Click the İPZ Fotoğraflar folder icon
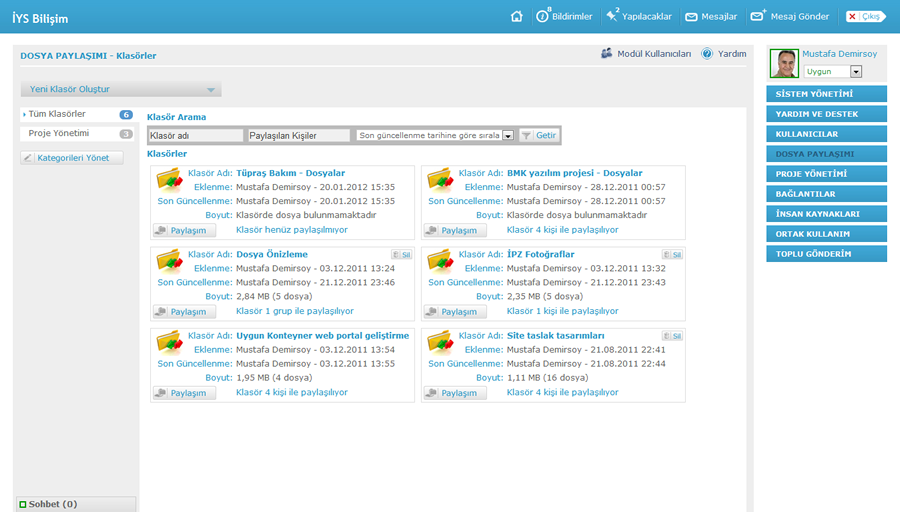 coord(439,261)
